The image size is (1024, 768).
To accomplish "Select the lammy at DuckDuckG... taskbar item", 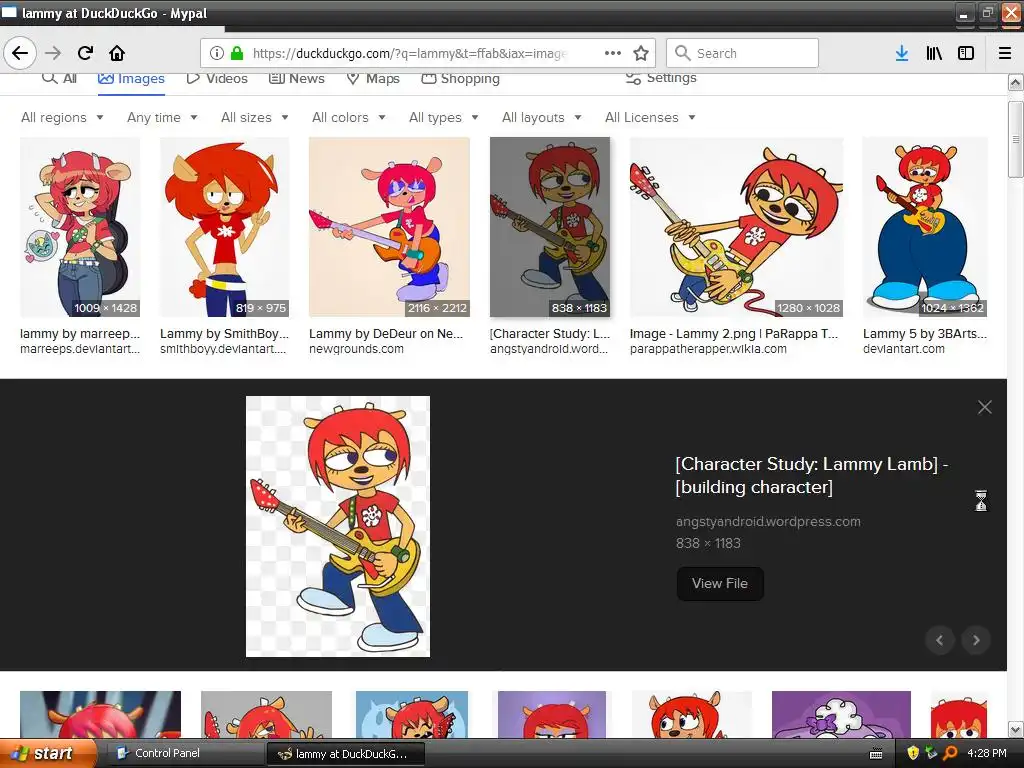I will [347, 754].
